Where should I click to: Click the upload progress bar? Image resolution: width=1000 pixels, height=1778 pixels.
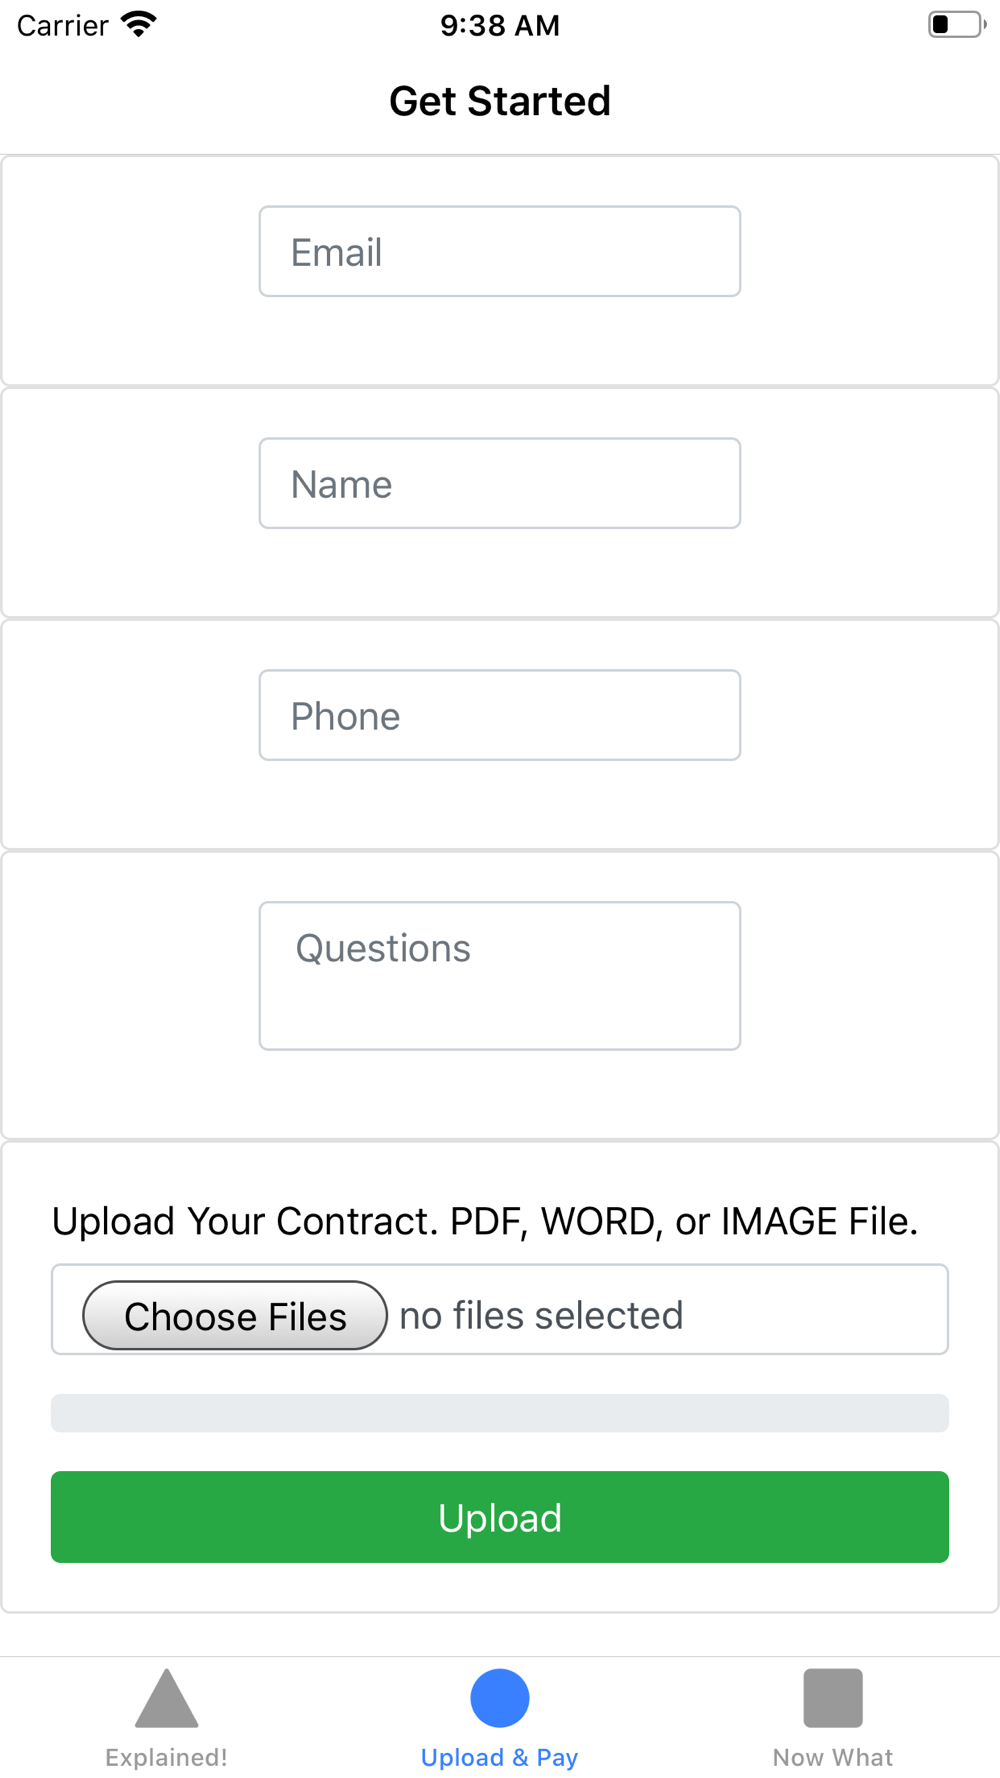500,1413
